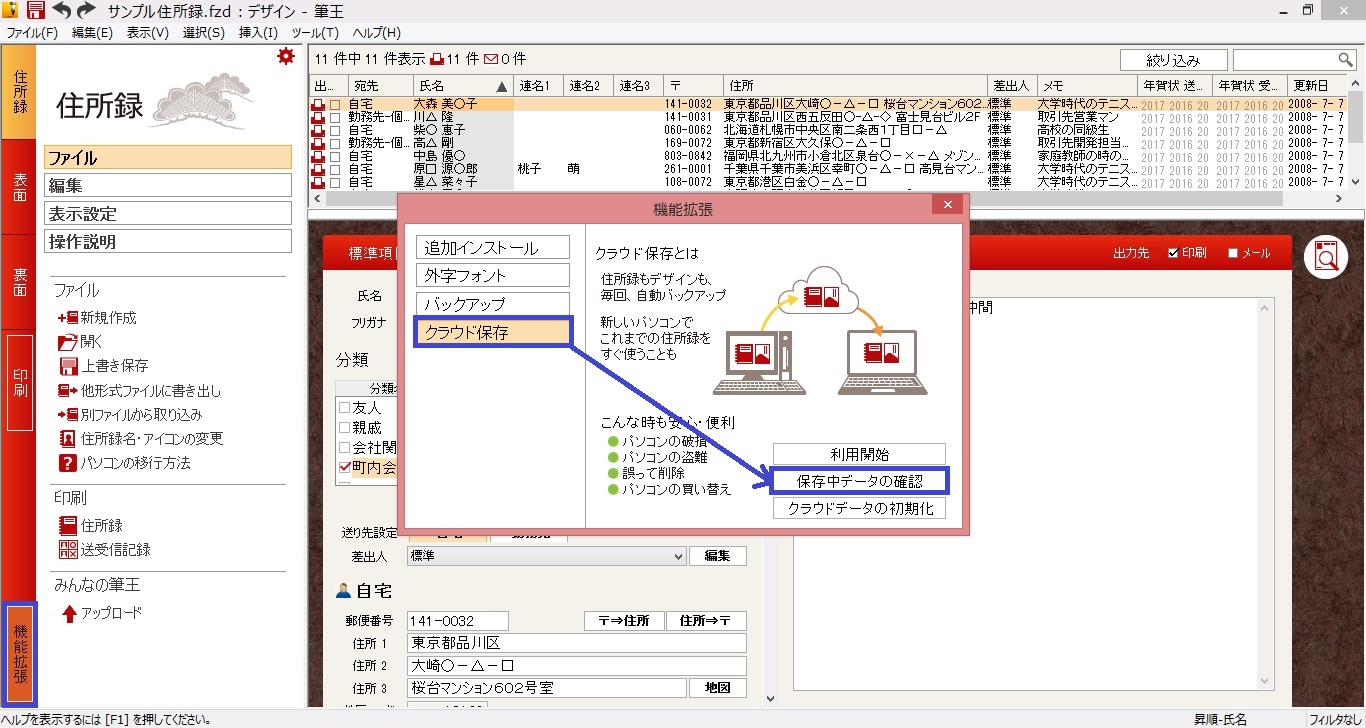1366x728 pixels.
Task: Close the 機能拡張 dialog
Action: click(x=947, y=205)
